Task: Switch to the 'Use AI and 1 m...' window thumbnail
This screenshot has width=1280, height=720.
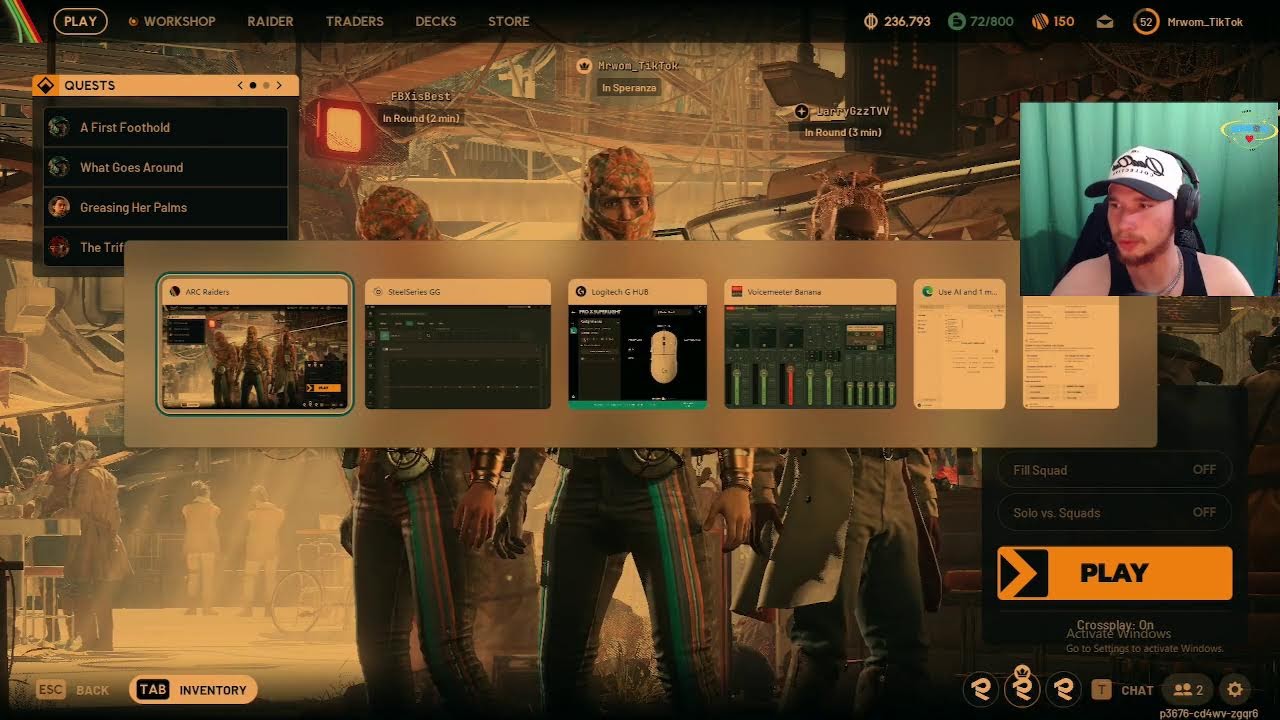Action: pos(960,344)
